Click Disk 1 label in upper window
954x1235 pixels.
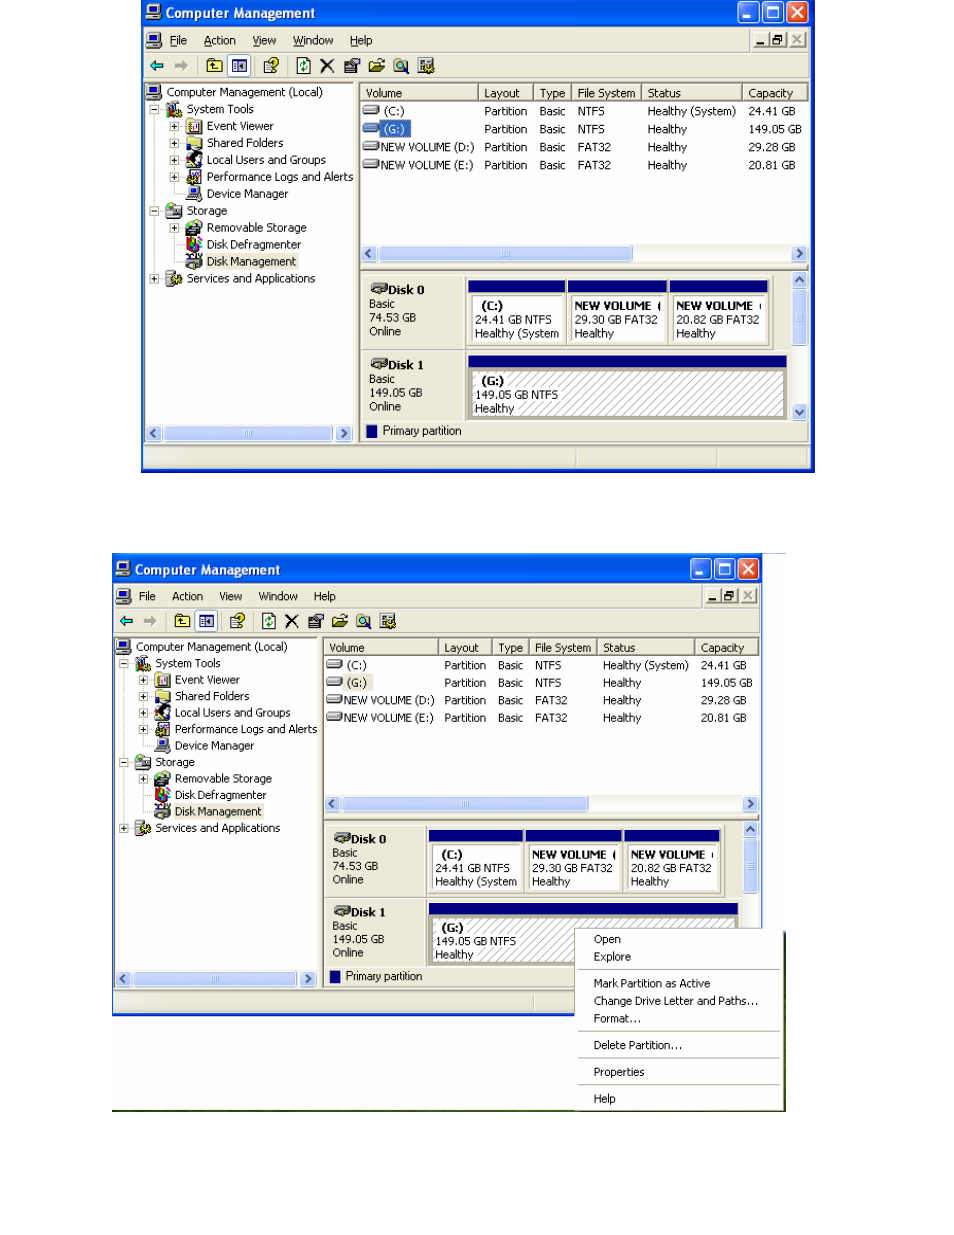tap(405, 366)
